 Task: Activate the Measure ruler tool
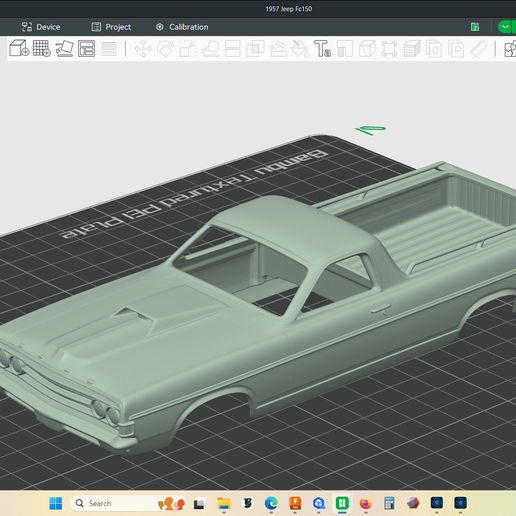(x=479, y=49)
